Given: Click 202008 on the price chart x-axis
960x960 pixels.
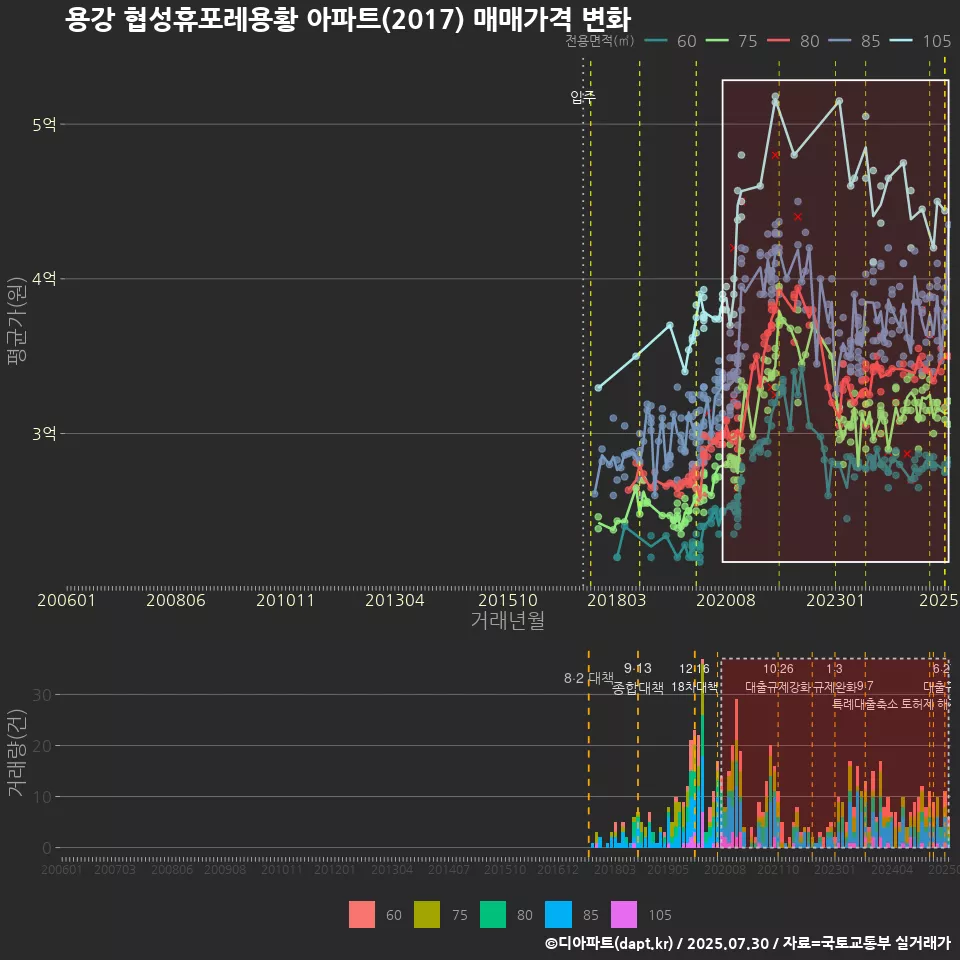Looking at the screenshot, I should coord(726,600).
